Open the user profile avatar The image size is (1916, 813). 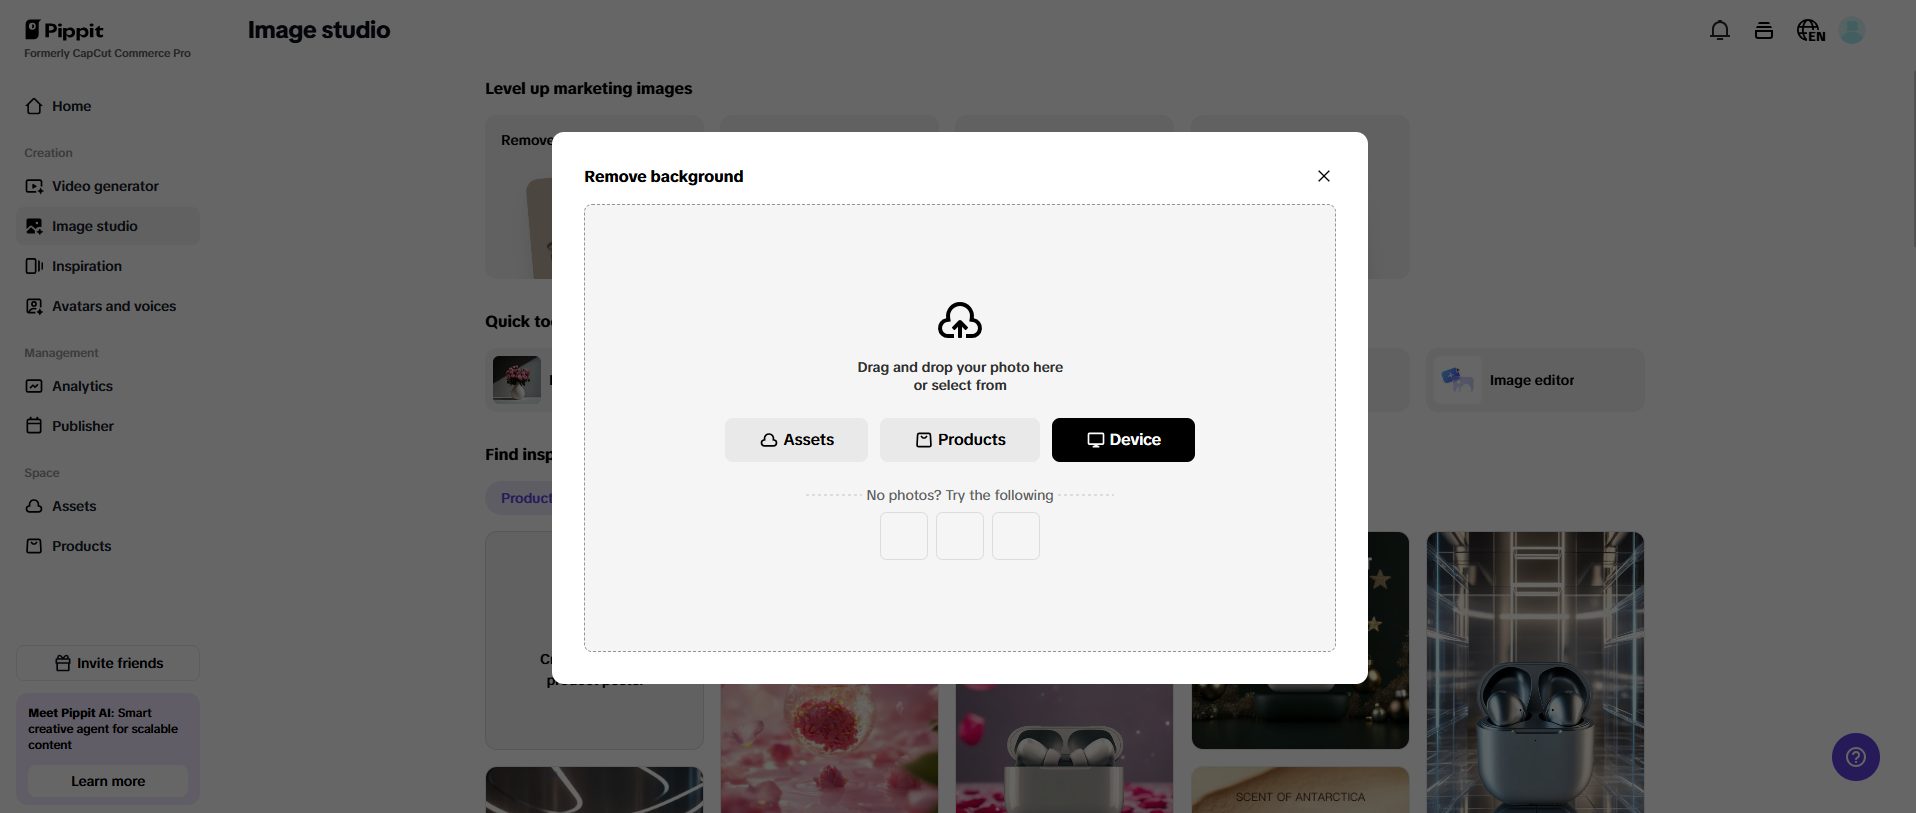click(1852, 31)
